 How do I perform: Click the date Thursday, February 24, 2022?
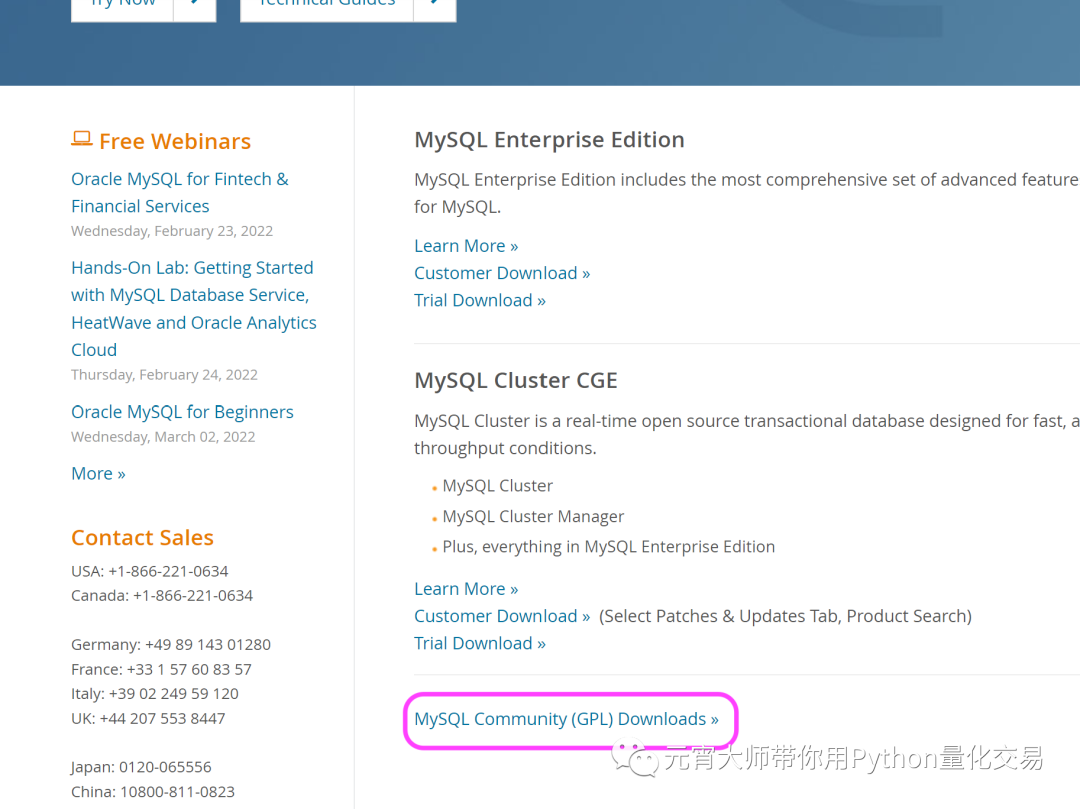tap(165, 375)
